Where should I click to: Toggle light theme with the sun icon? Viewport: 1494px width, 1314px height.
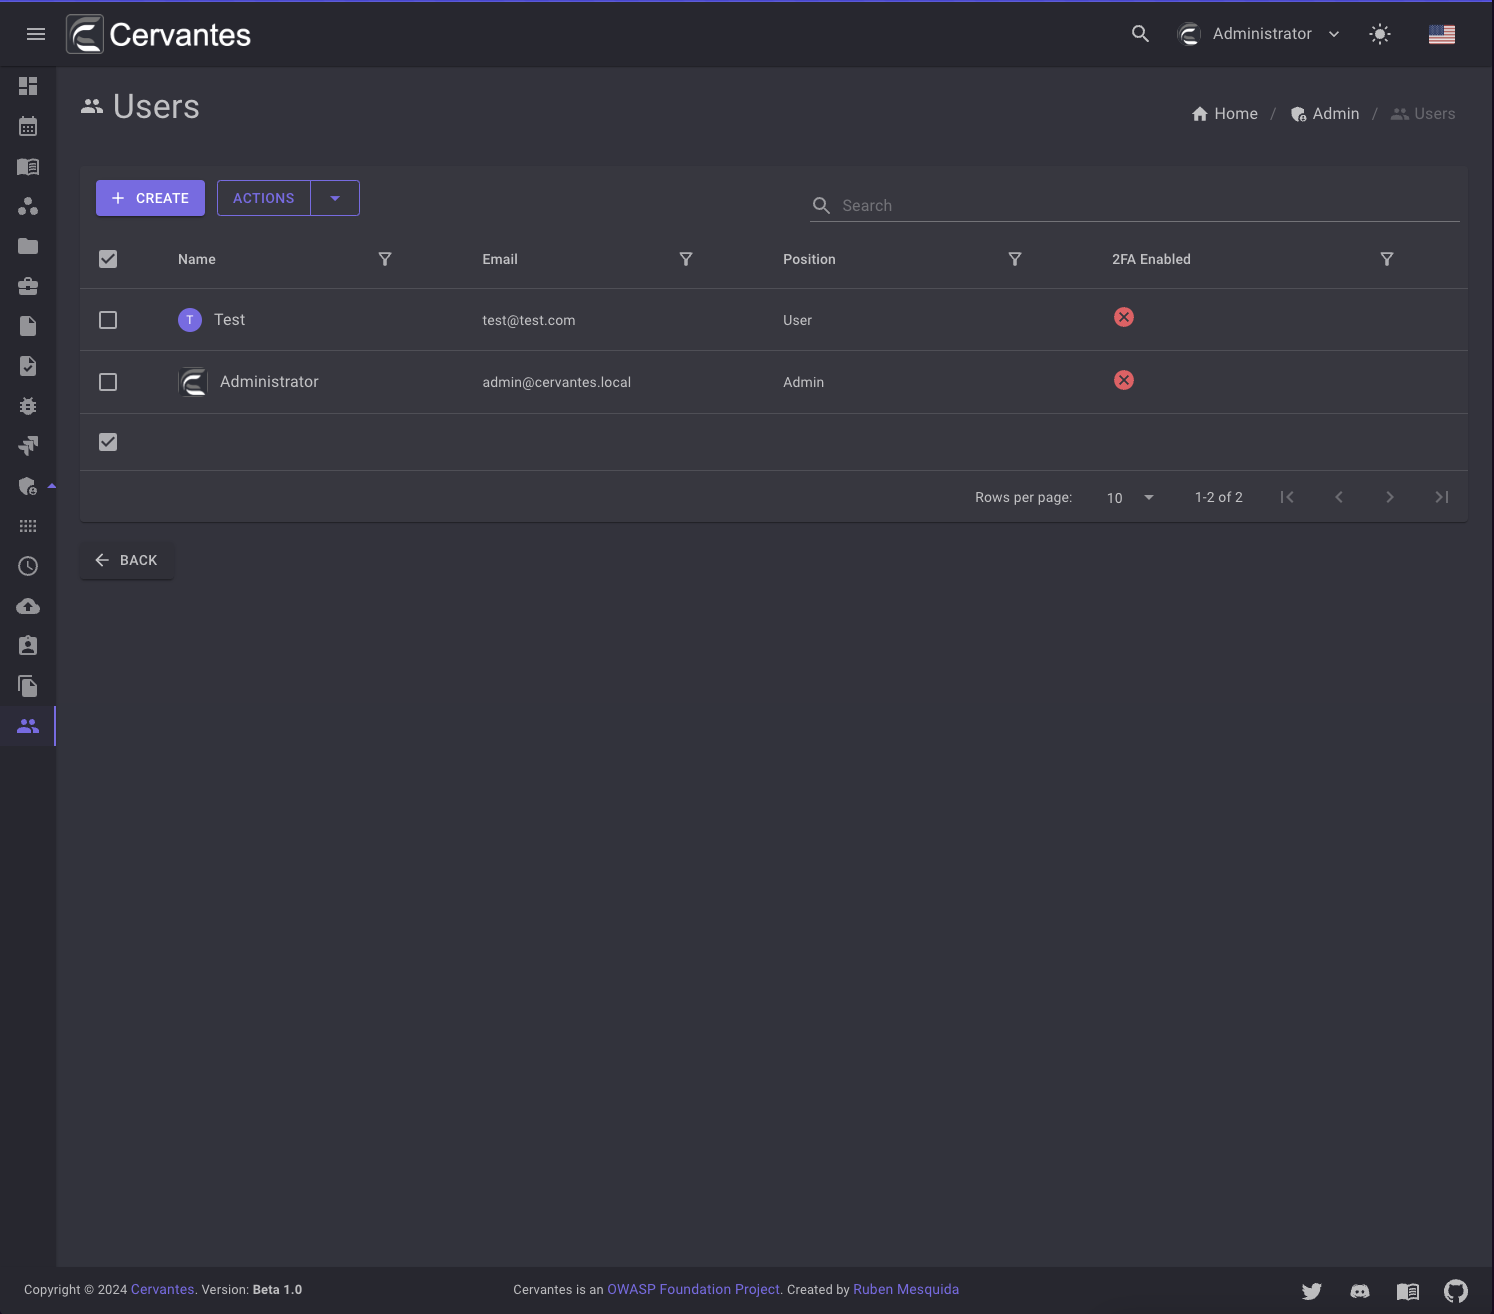point(1380,34)
